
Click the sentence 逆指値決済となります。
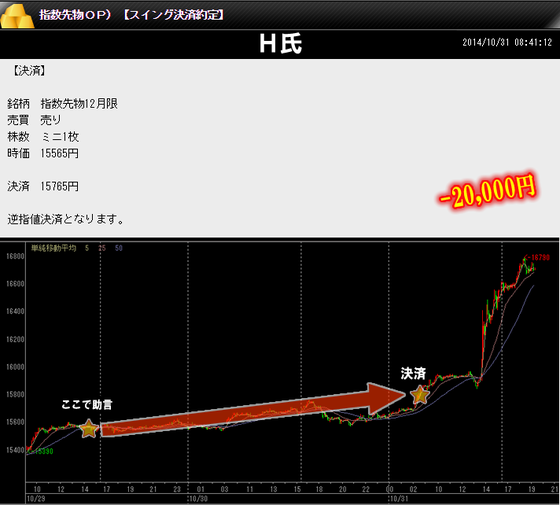click(x=66, y=219)
